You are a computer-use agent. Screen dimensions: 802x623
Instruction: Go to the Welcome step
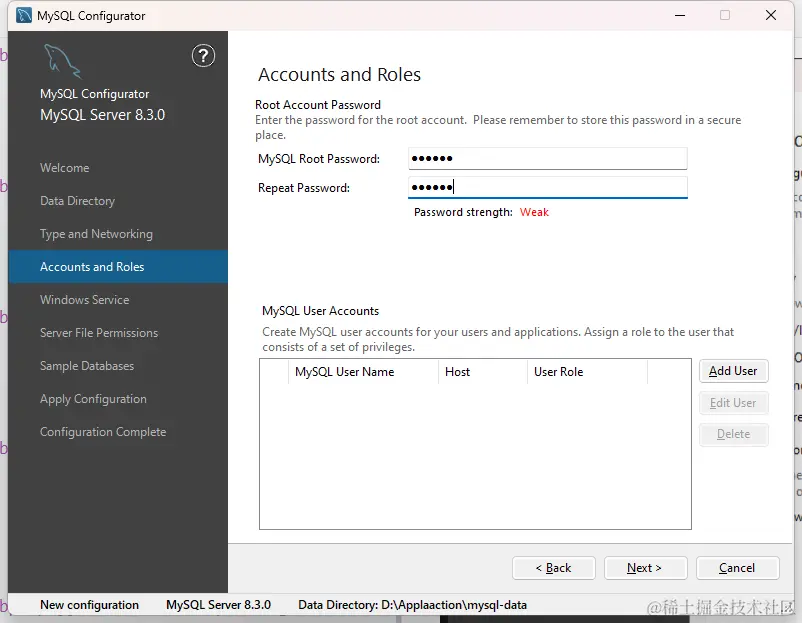tap(64, 168)
